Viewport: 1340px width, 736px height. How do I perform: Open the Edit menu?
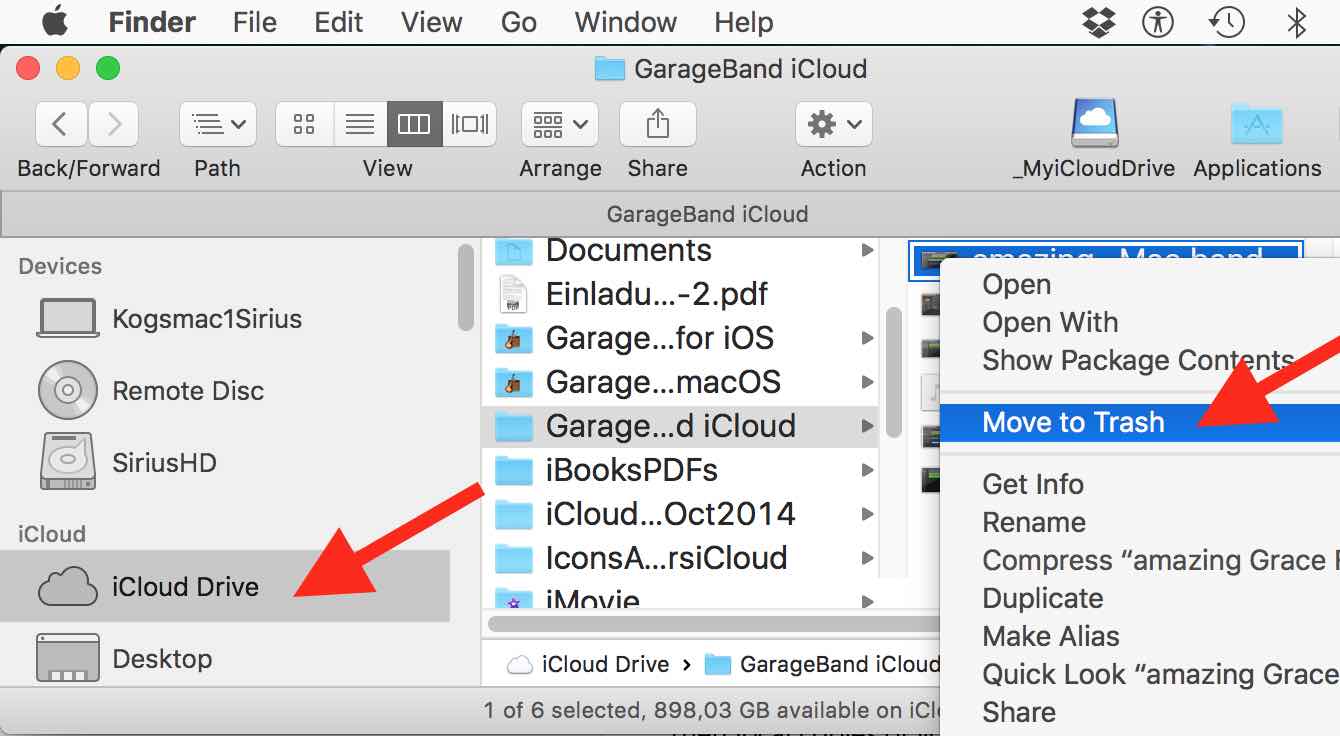point(339,22)
